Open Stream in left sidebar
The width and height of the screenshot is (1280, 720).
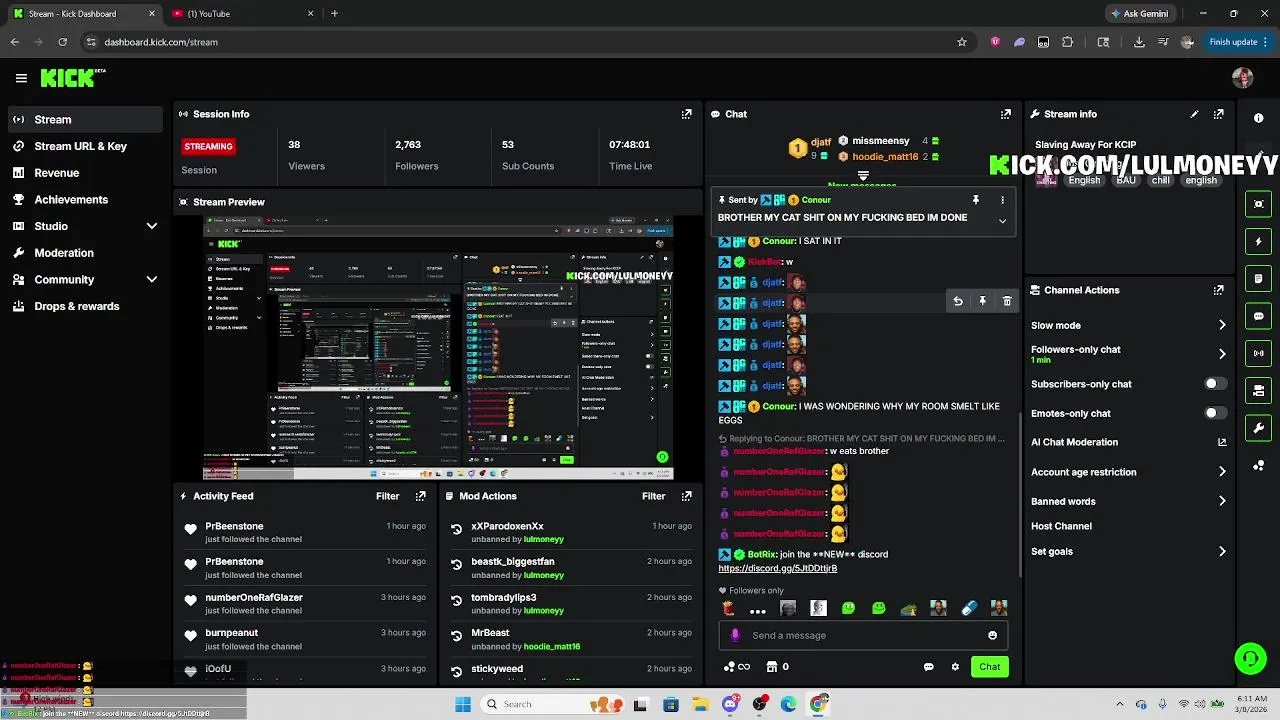[x=83, y=119]
